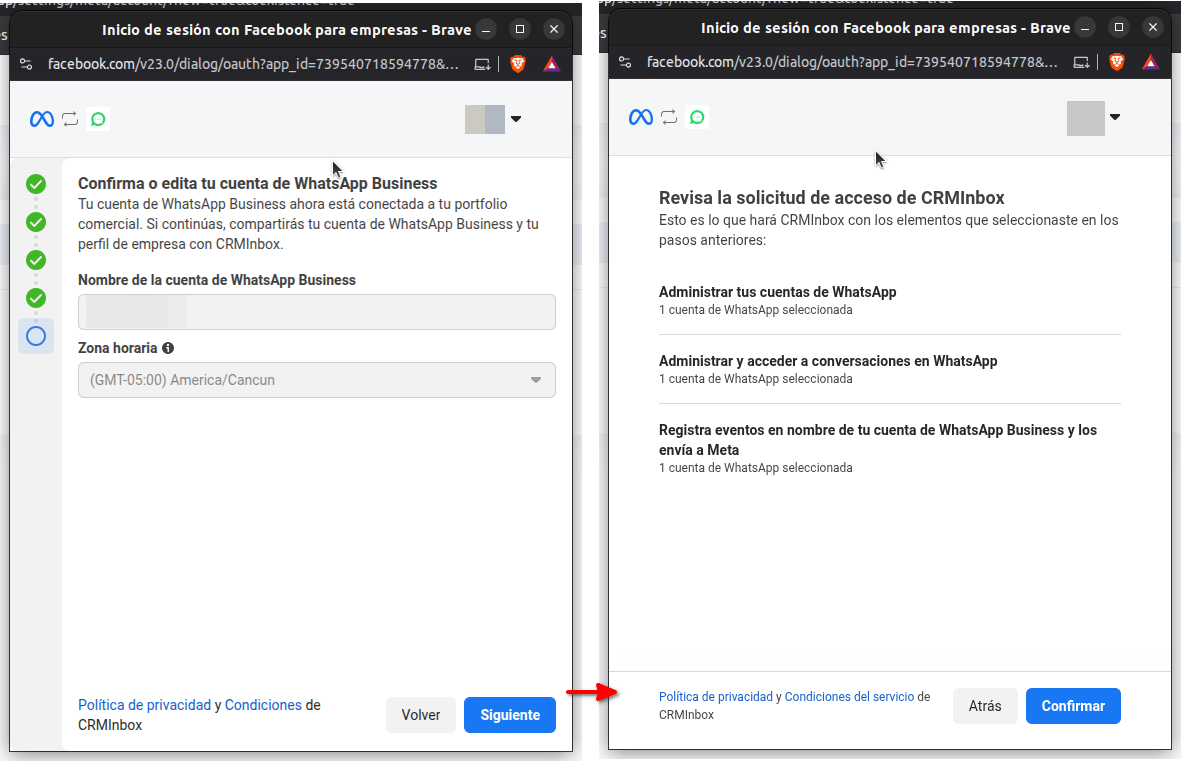Viewport: 1182px width, 761px height.
Task: Click Brave Shields icon in left window
Action: (x=517, y=64)
